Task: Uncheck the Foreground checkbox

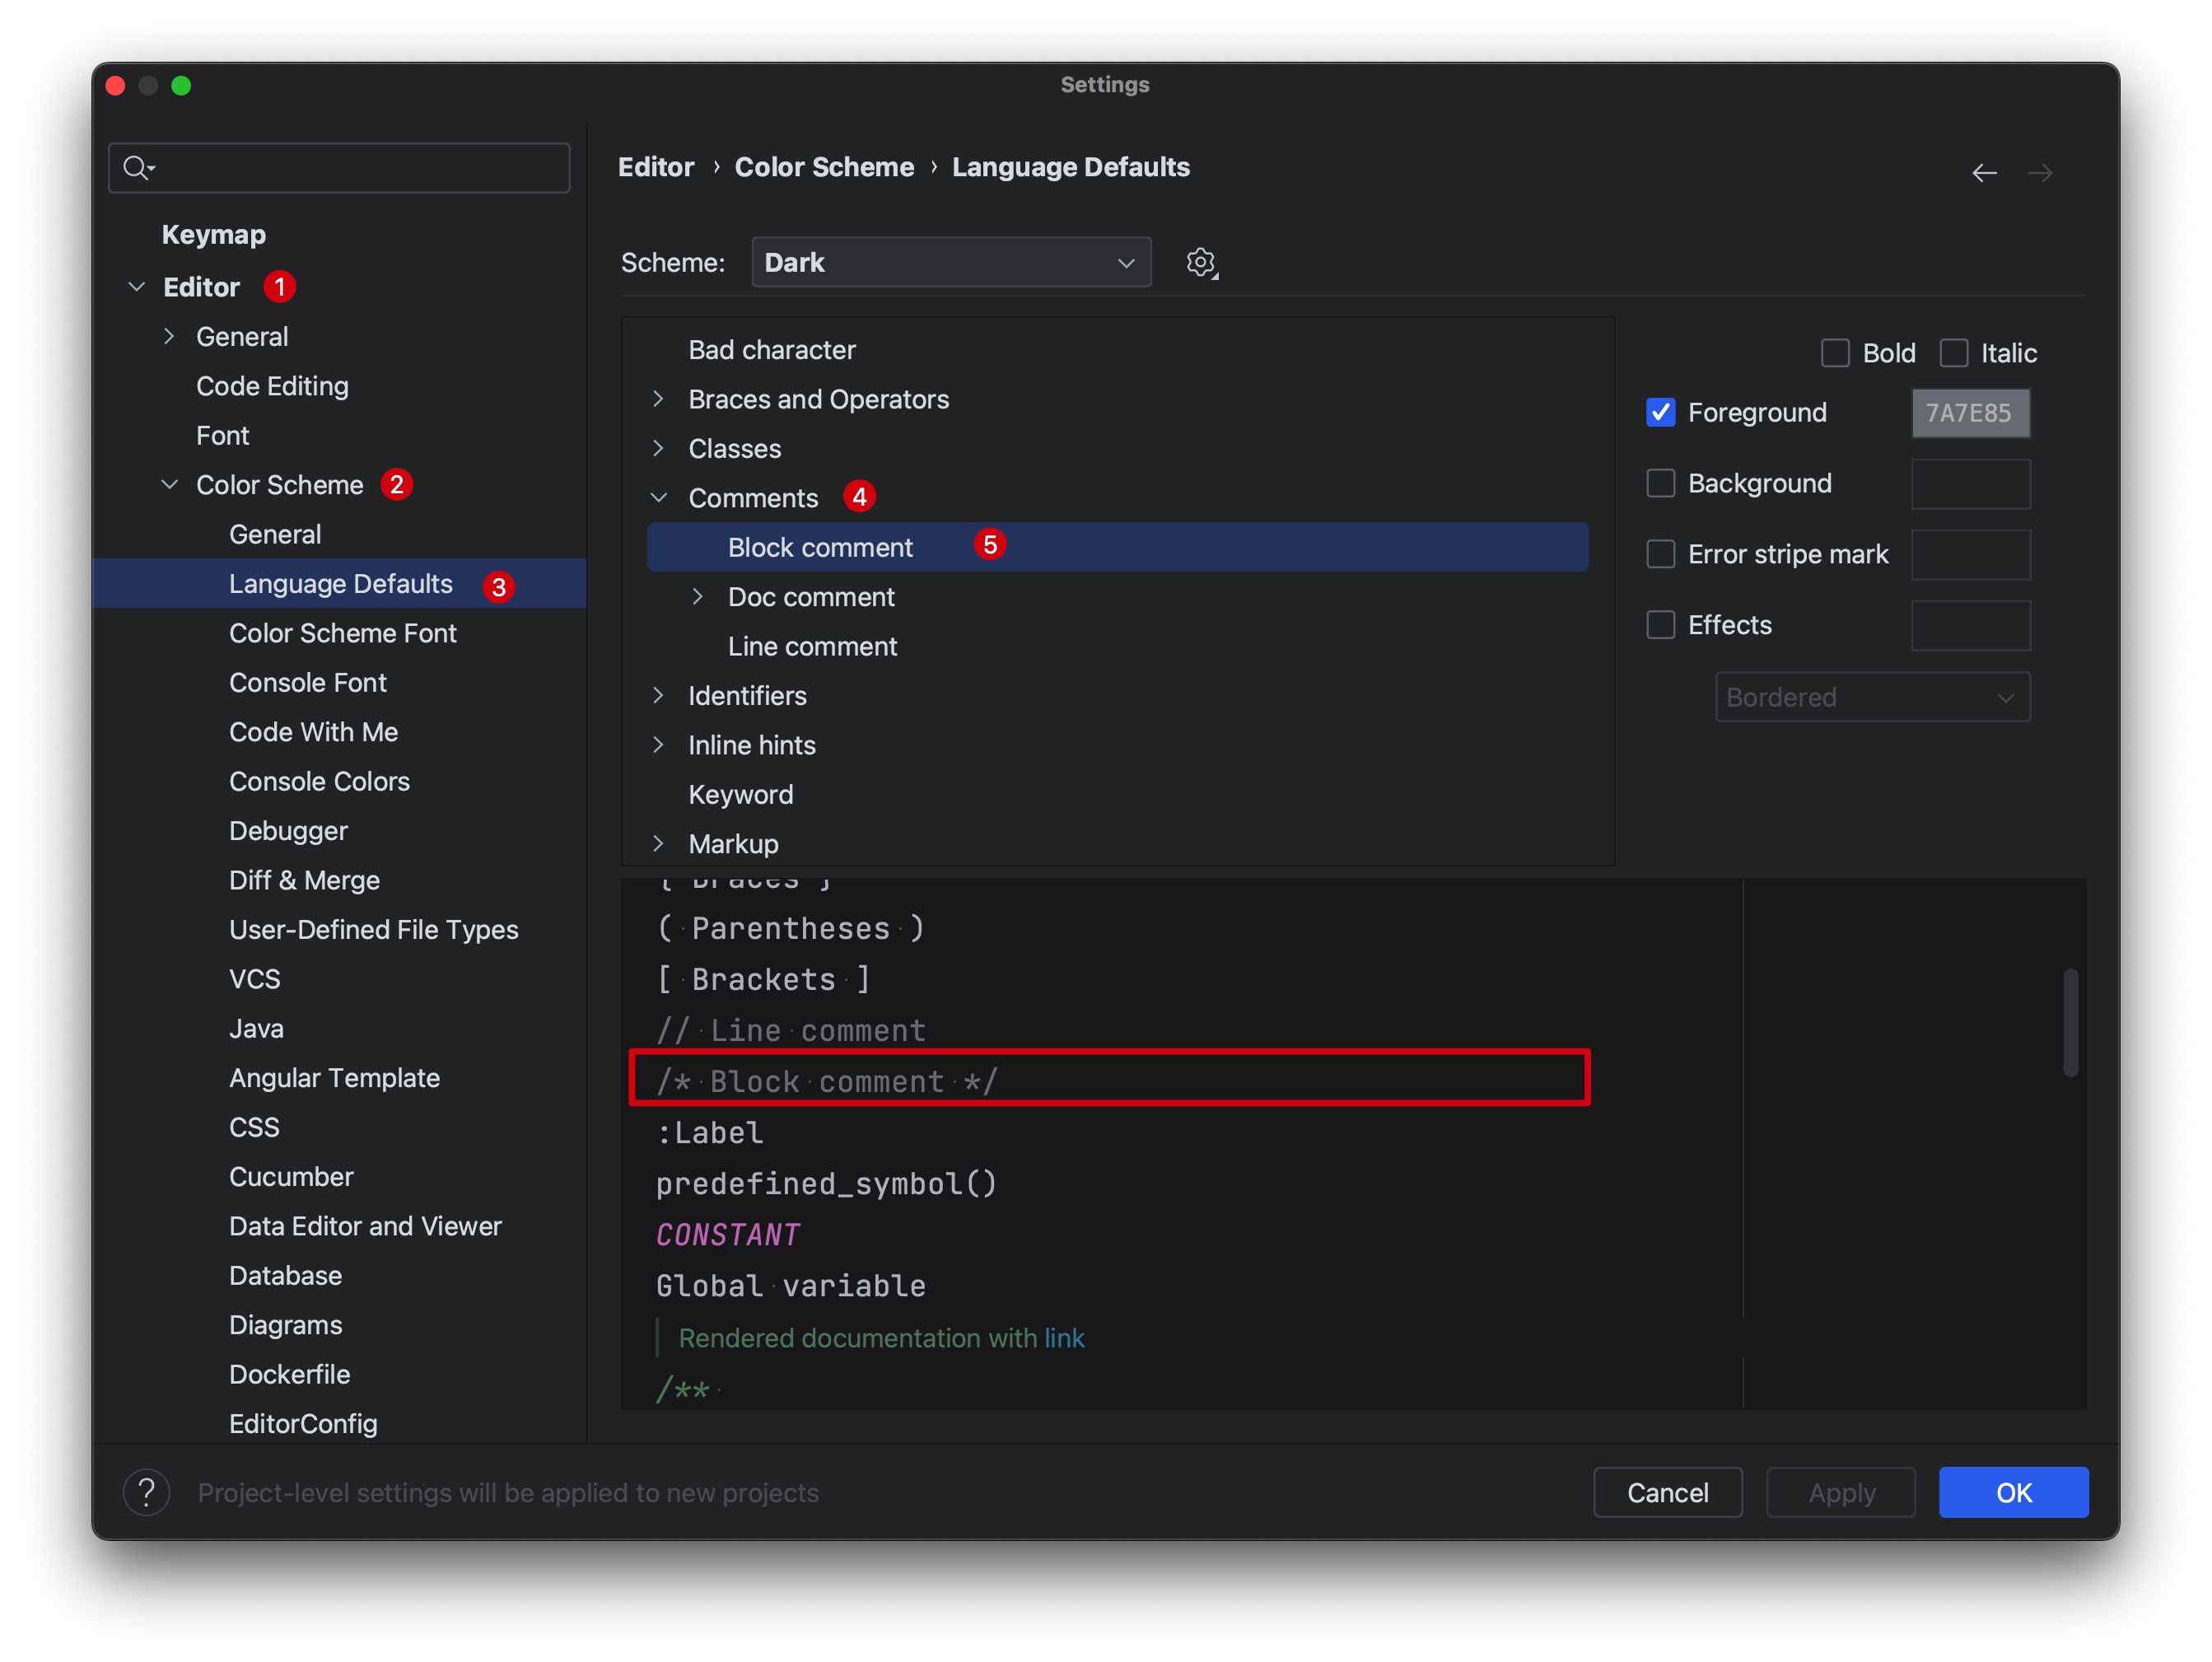Action: coord(1661,412)
